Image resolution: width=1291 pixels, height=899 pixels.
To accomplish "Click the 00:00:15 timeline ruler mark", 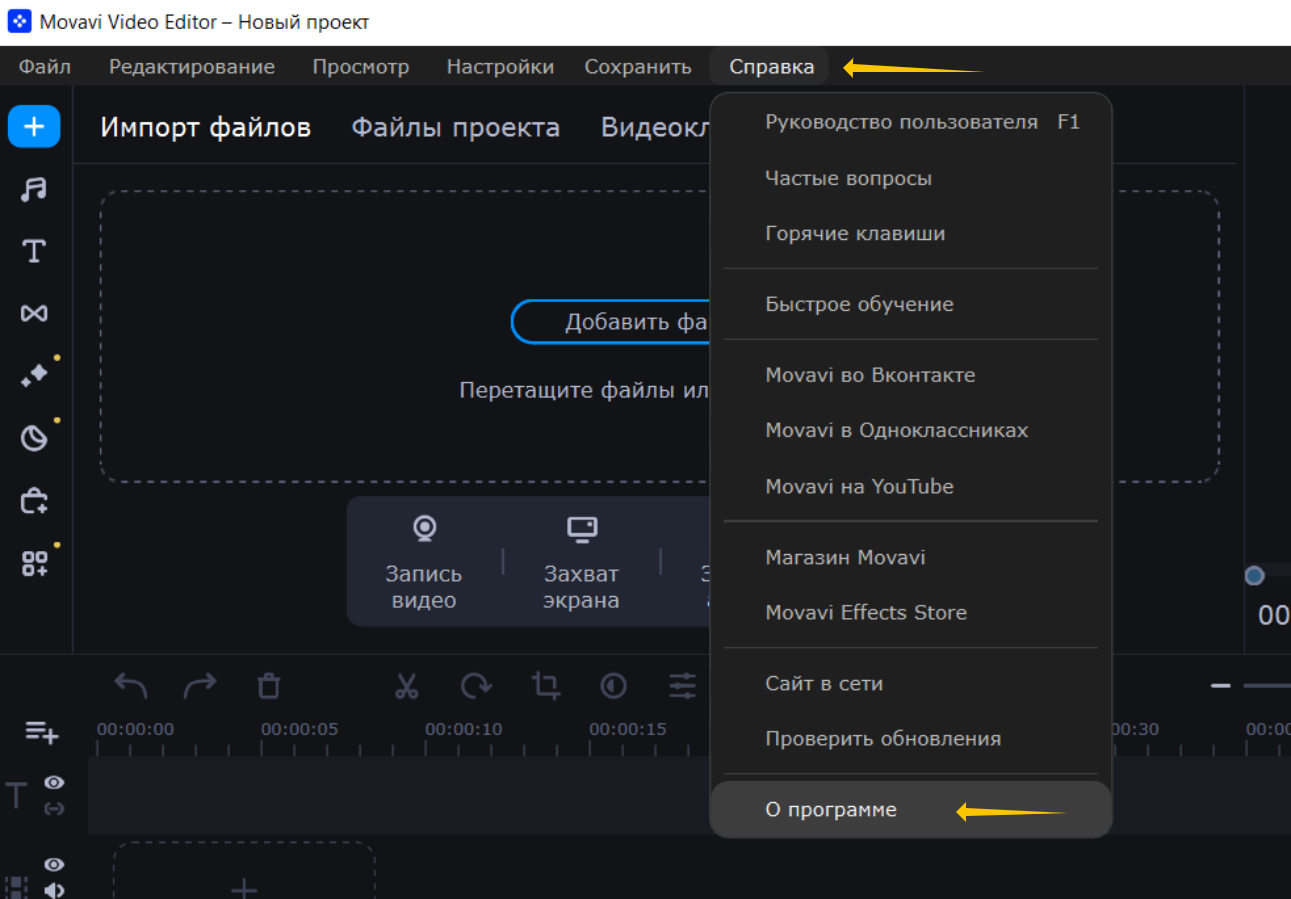I will 627,729.
